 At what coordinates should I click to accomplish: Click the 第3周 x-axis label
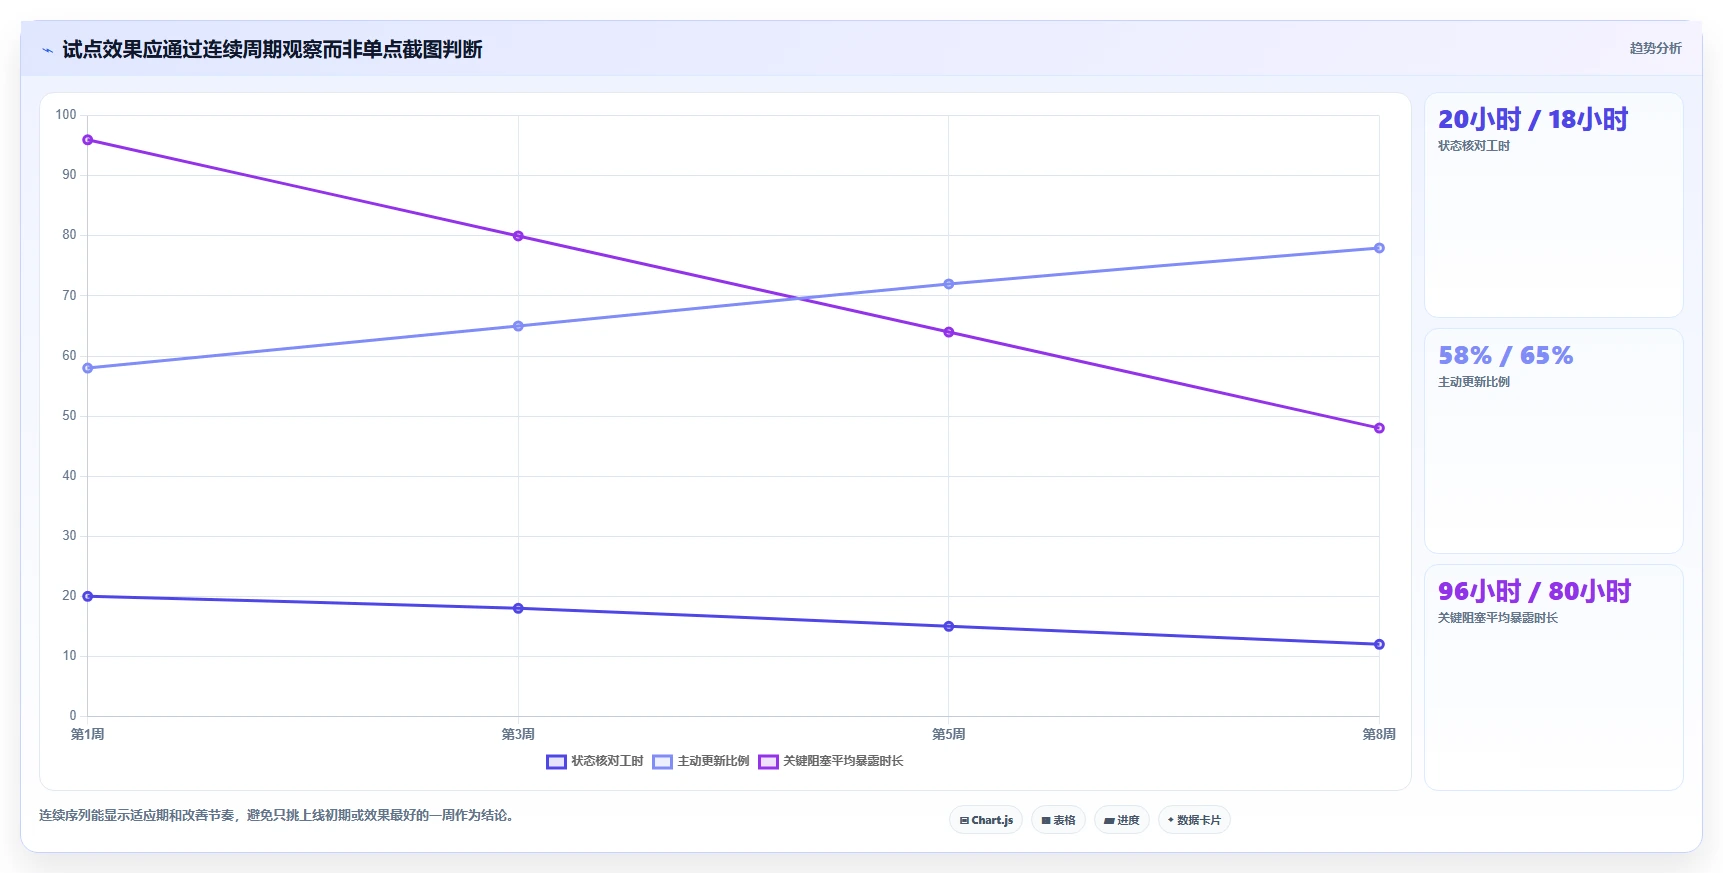pyautogui.click(x=518, y=734)
